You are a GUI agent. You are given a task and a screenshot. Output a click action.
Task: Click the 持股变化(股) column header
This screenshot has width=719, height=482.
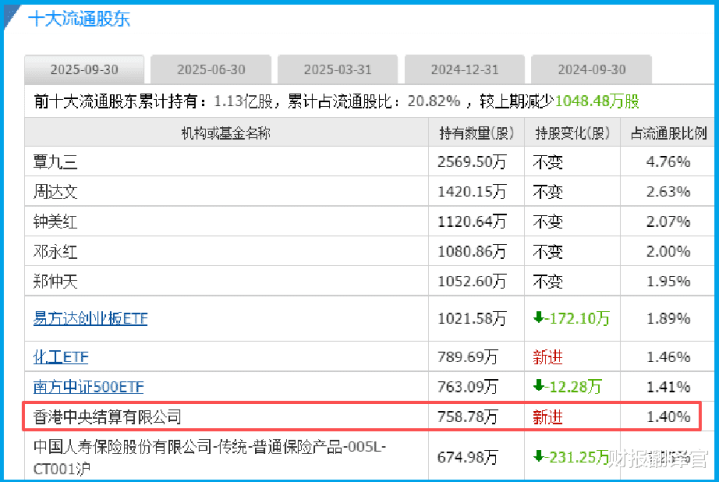pyautogui.click(x=572, y=133)
